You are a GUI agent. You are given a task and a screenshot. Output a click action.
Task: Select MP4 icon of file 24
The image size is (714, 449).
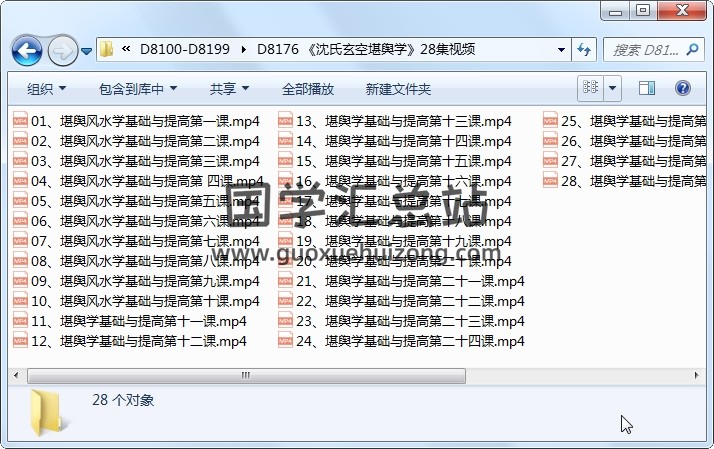click(285, 341)
